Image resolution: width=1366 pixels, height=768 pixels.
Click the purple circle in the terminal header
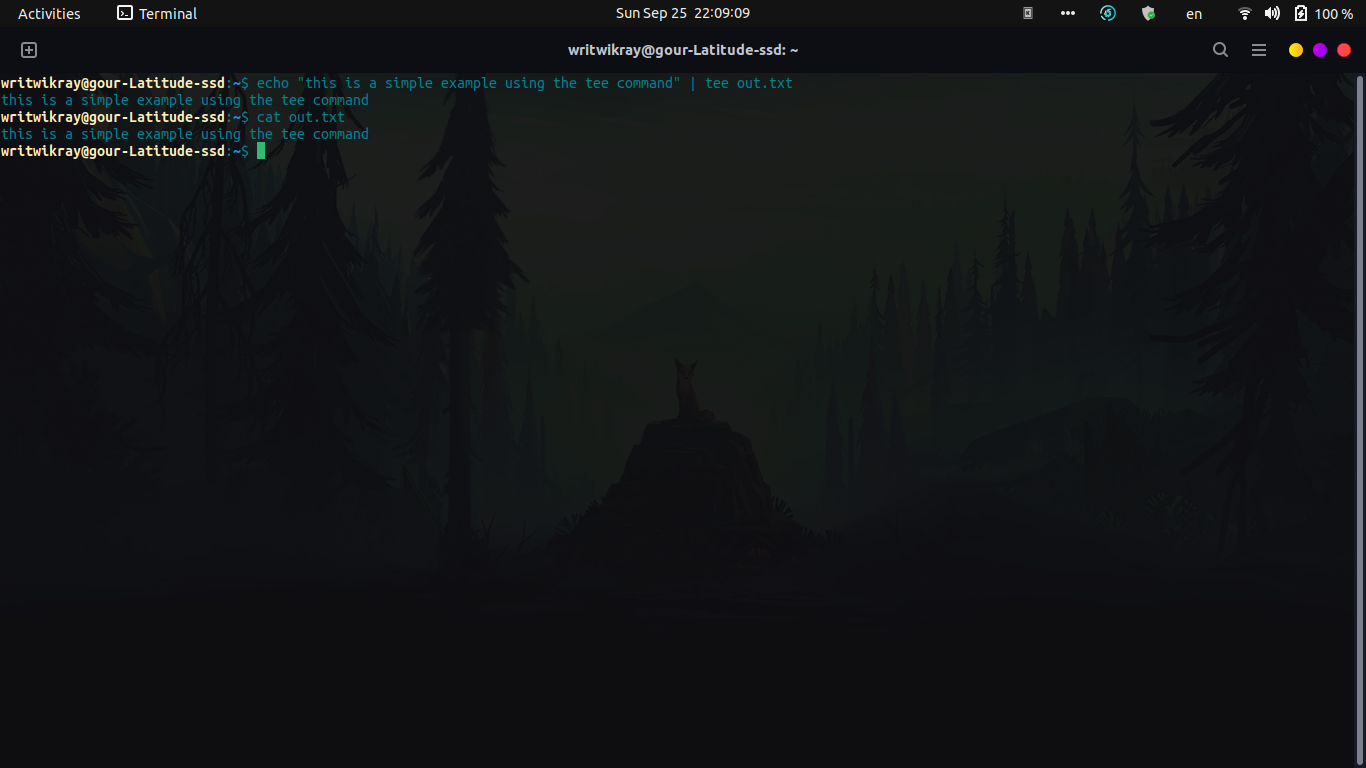pyautogui.click(x=1319, y=48)
